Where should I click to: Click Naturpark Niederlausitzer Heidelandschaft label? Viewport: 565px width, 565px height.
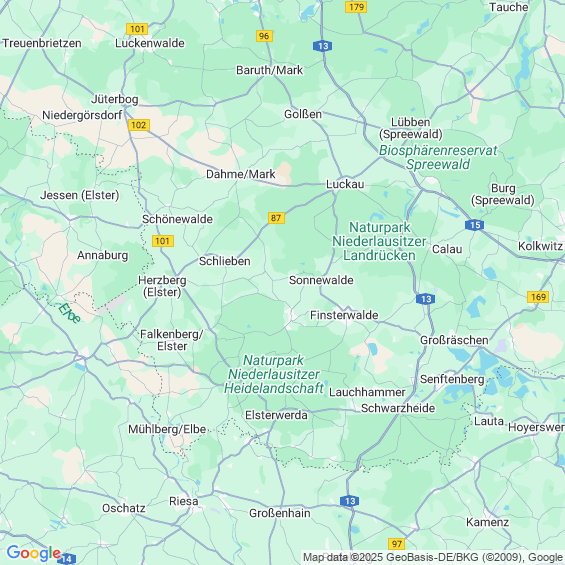274,374
